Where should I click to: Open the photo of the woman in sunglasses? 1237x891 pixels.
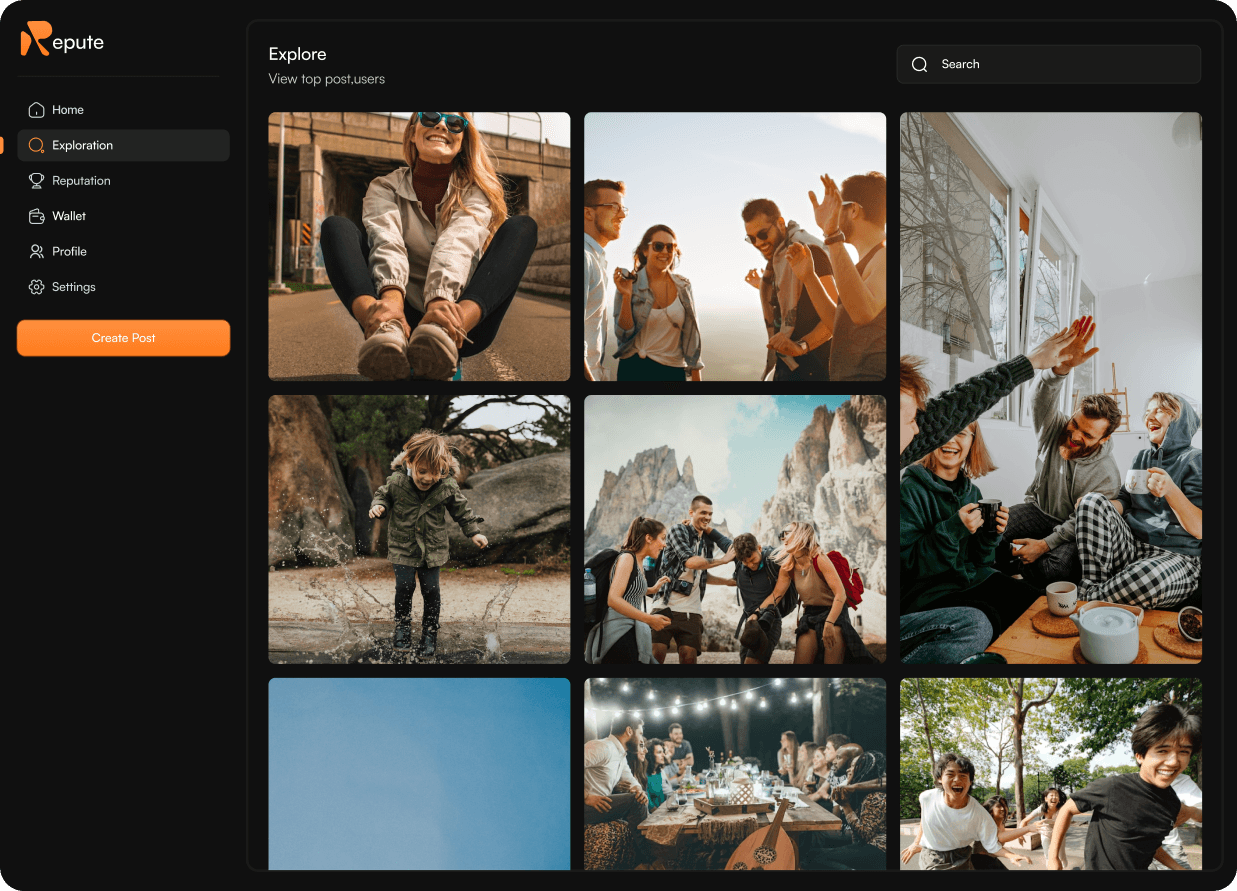418,246
